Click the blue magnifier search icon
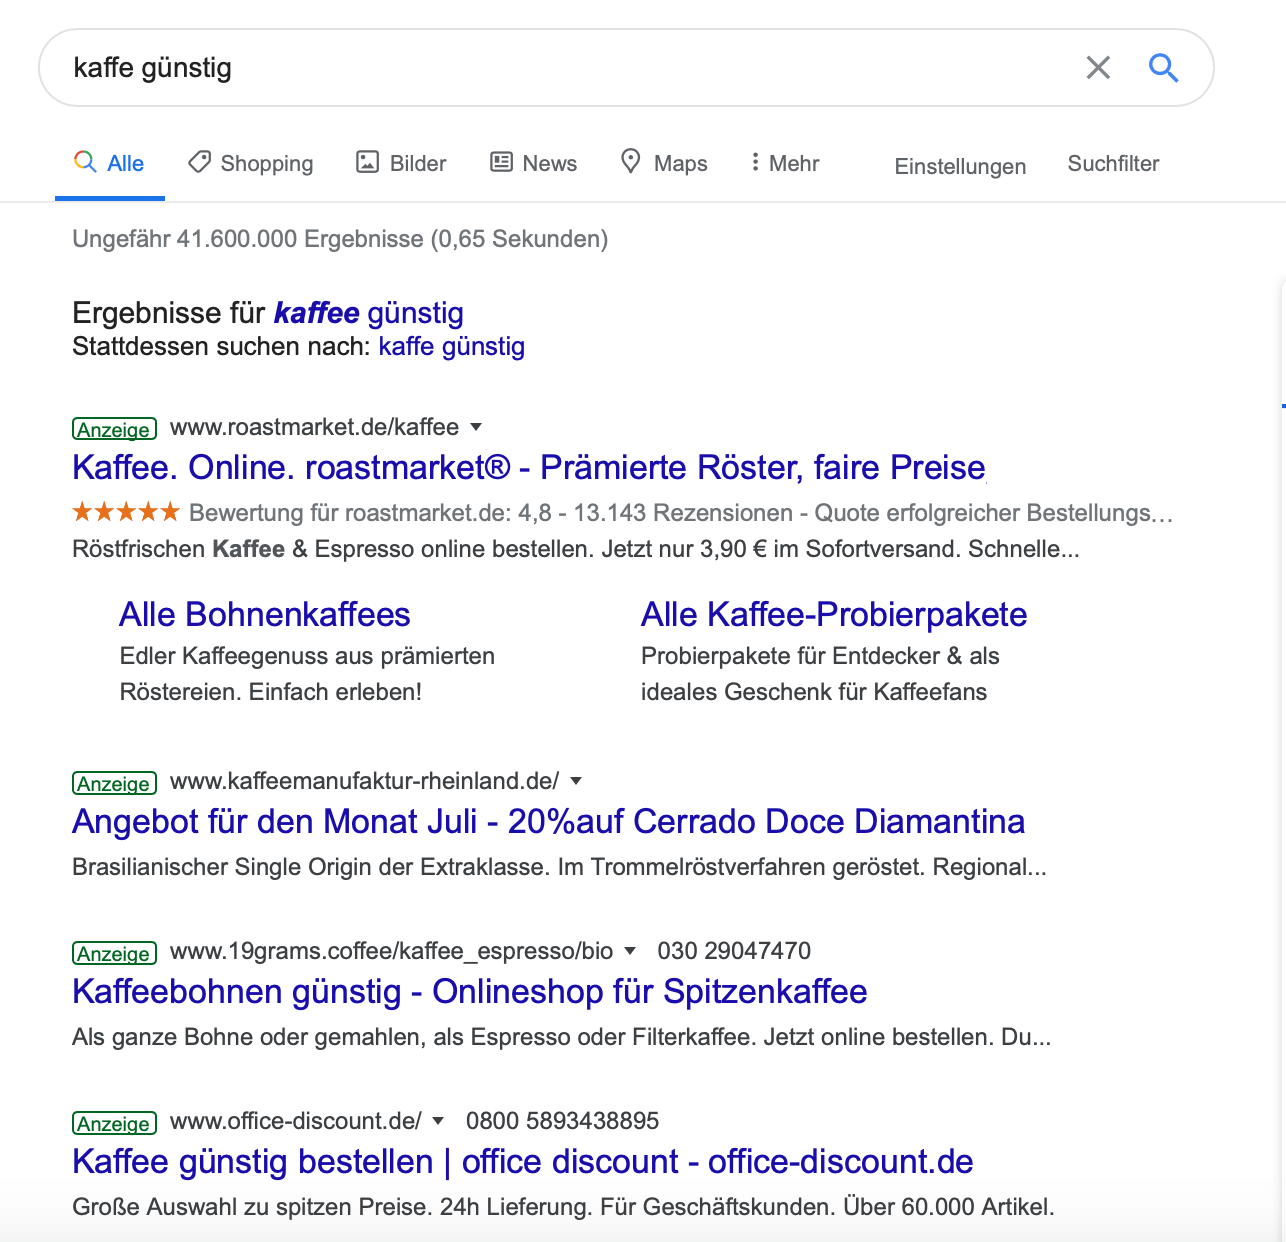The width and height of the screenshot is (1286, 1242). (x=1163, y=68)
